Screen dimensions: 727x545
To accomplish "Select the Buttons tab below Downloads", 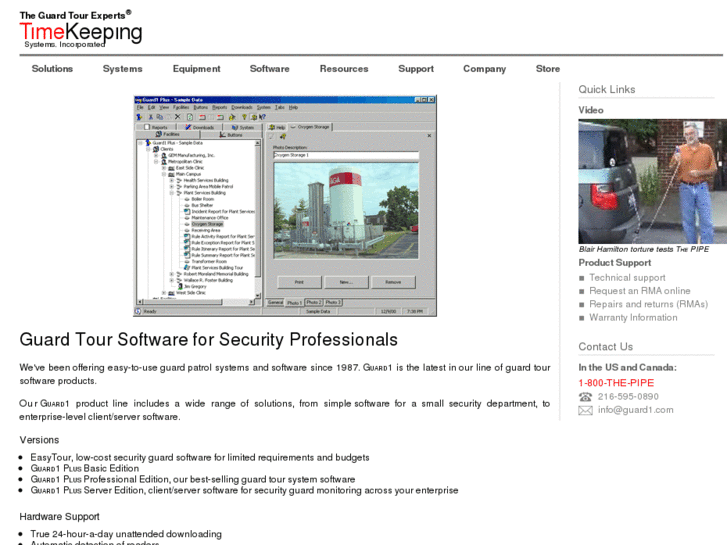I will pos(231,135).
